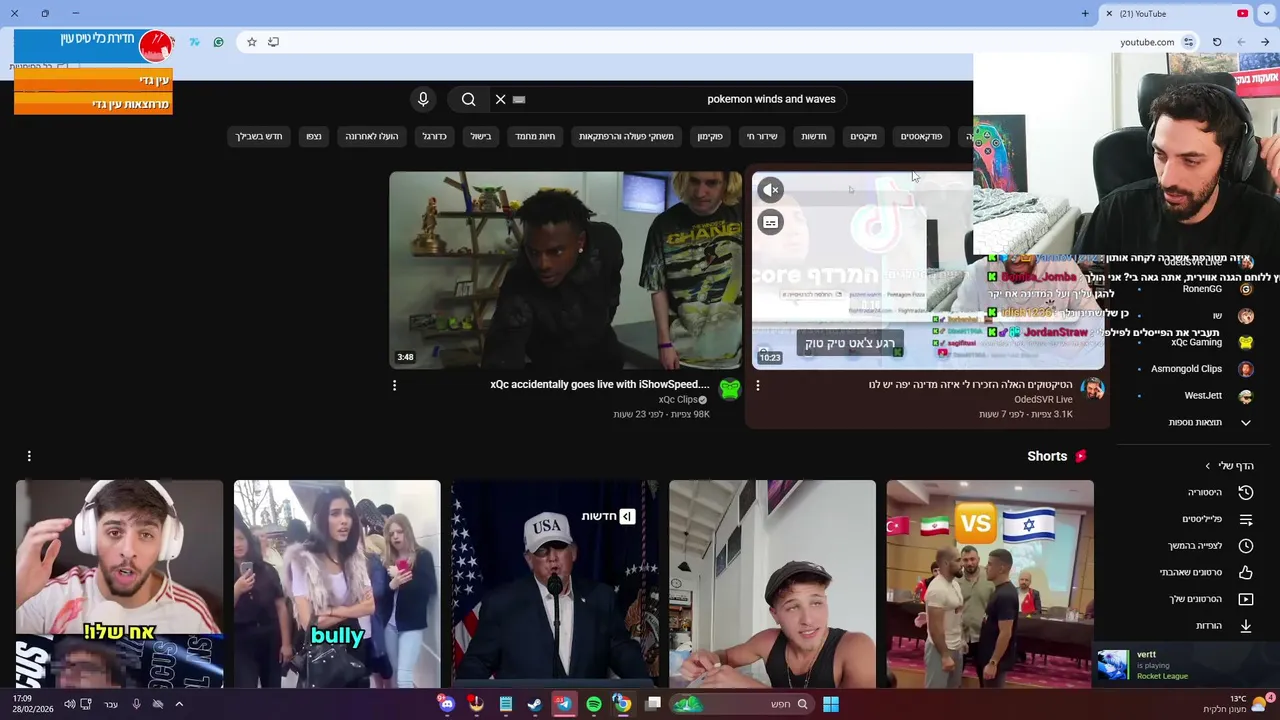Viewport: 1280px width, 720px height.
Task: Open Windows Start button on taskbar
Action: click(x=831, y=704)
